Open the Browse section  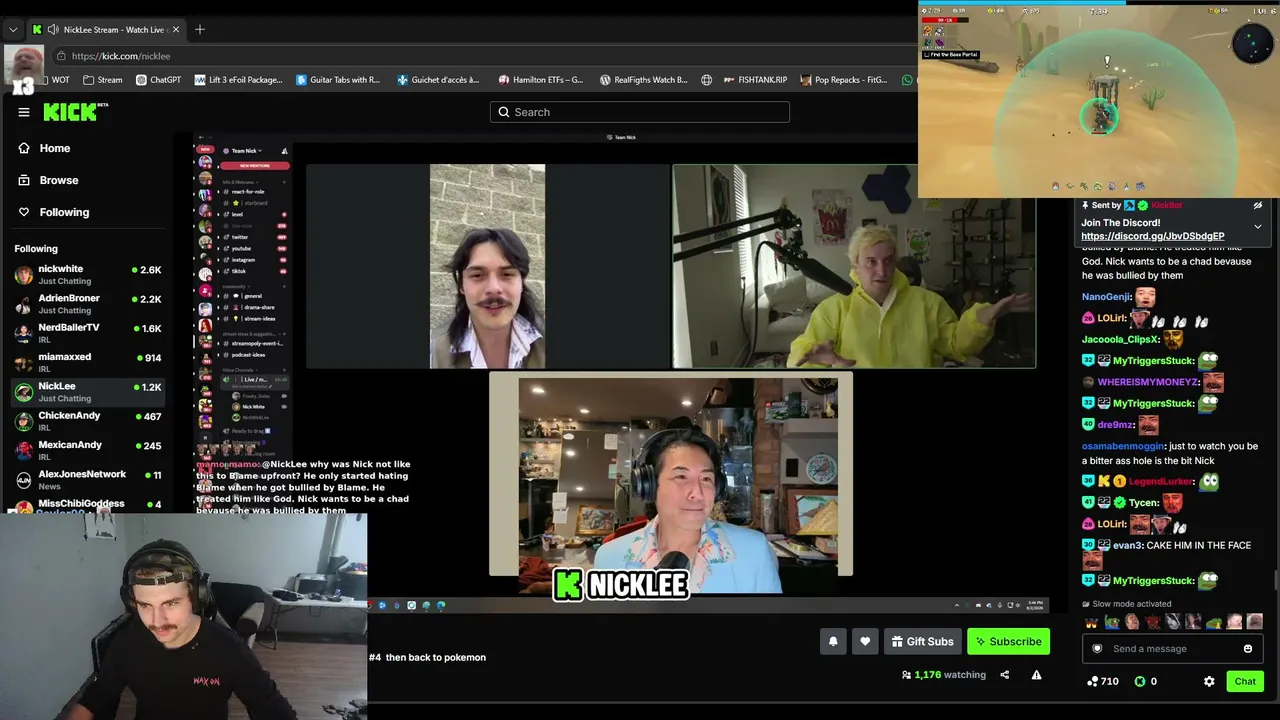pos(58,180)
